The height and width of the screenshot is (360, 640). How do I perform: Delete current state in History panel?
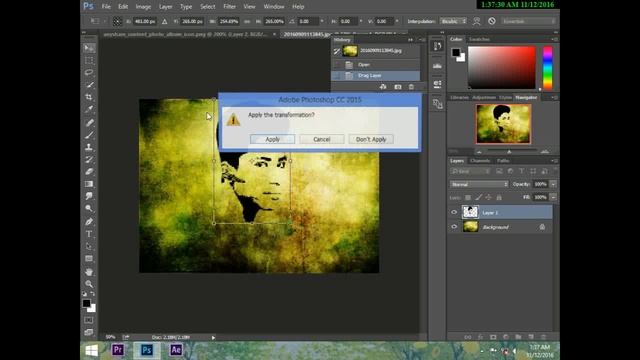(x=411, y=87)
